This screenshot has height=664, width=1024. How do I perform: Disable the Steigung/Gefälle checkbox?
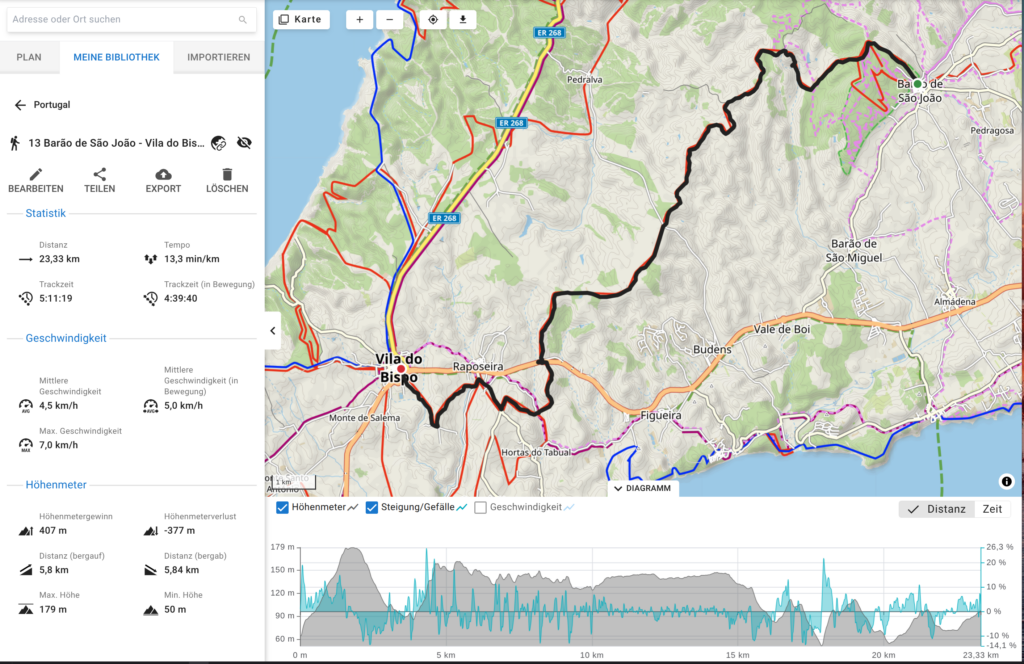tap(372, 508)
